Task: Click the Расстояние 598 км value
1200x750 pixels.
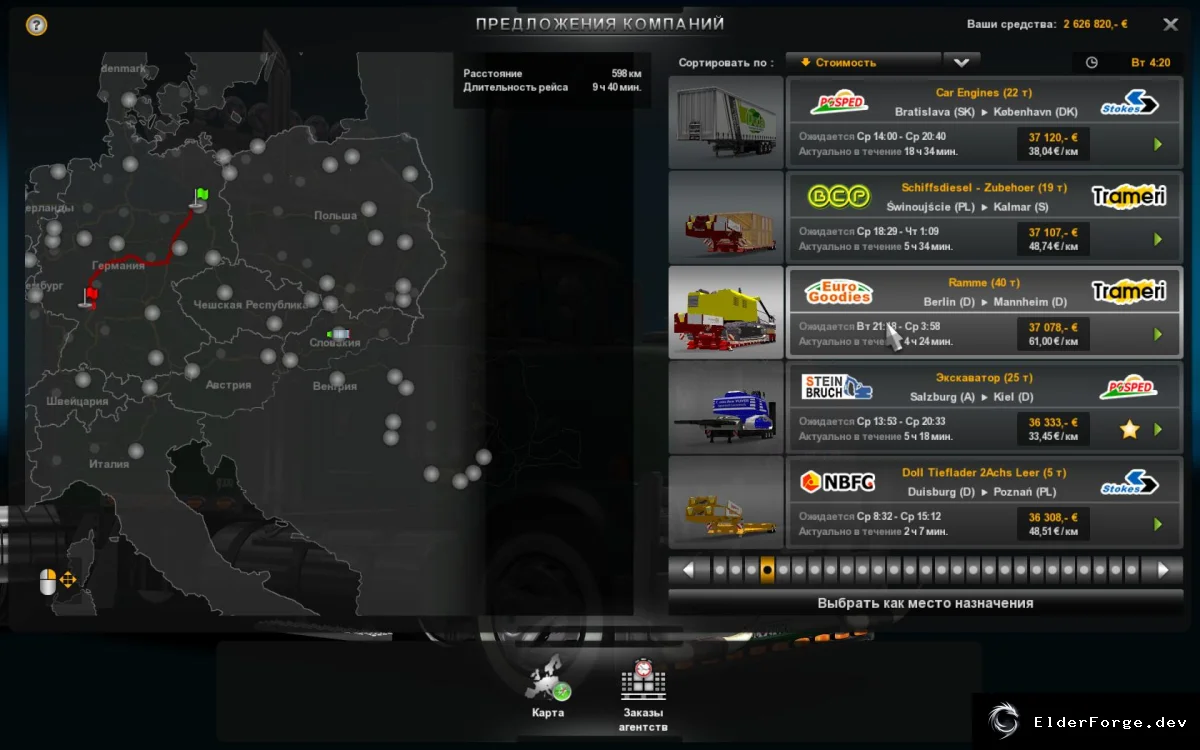Action: [x=626, y=73]
